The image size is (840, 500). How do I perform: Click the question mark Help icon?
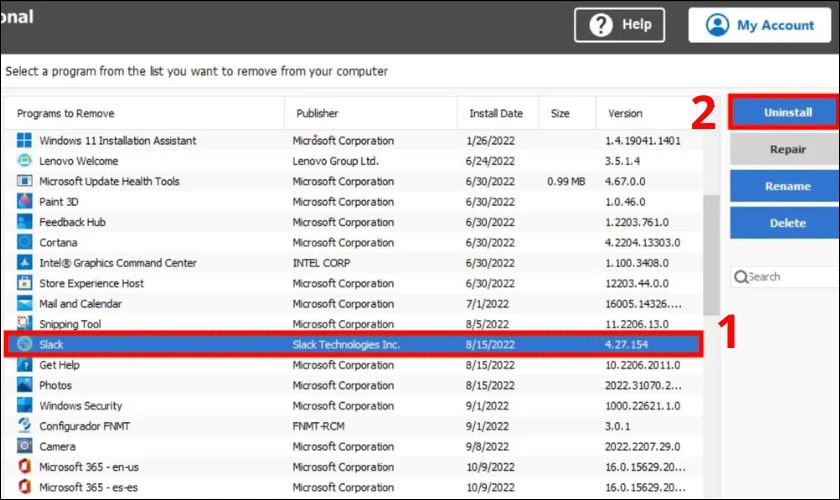coord(601,25)
